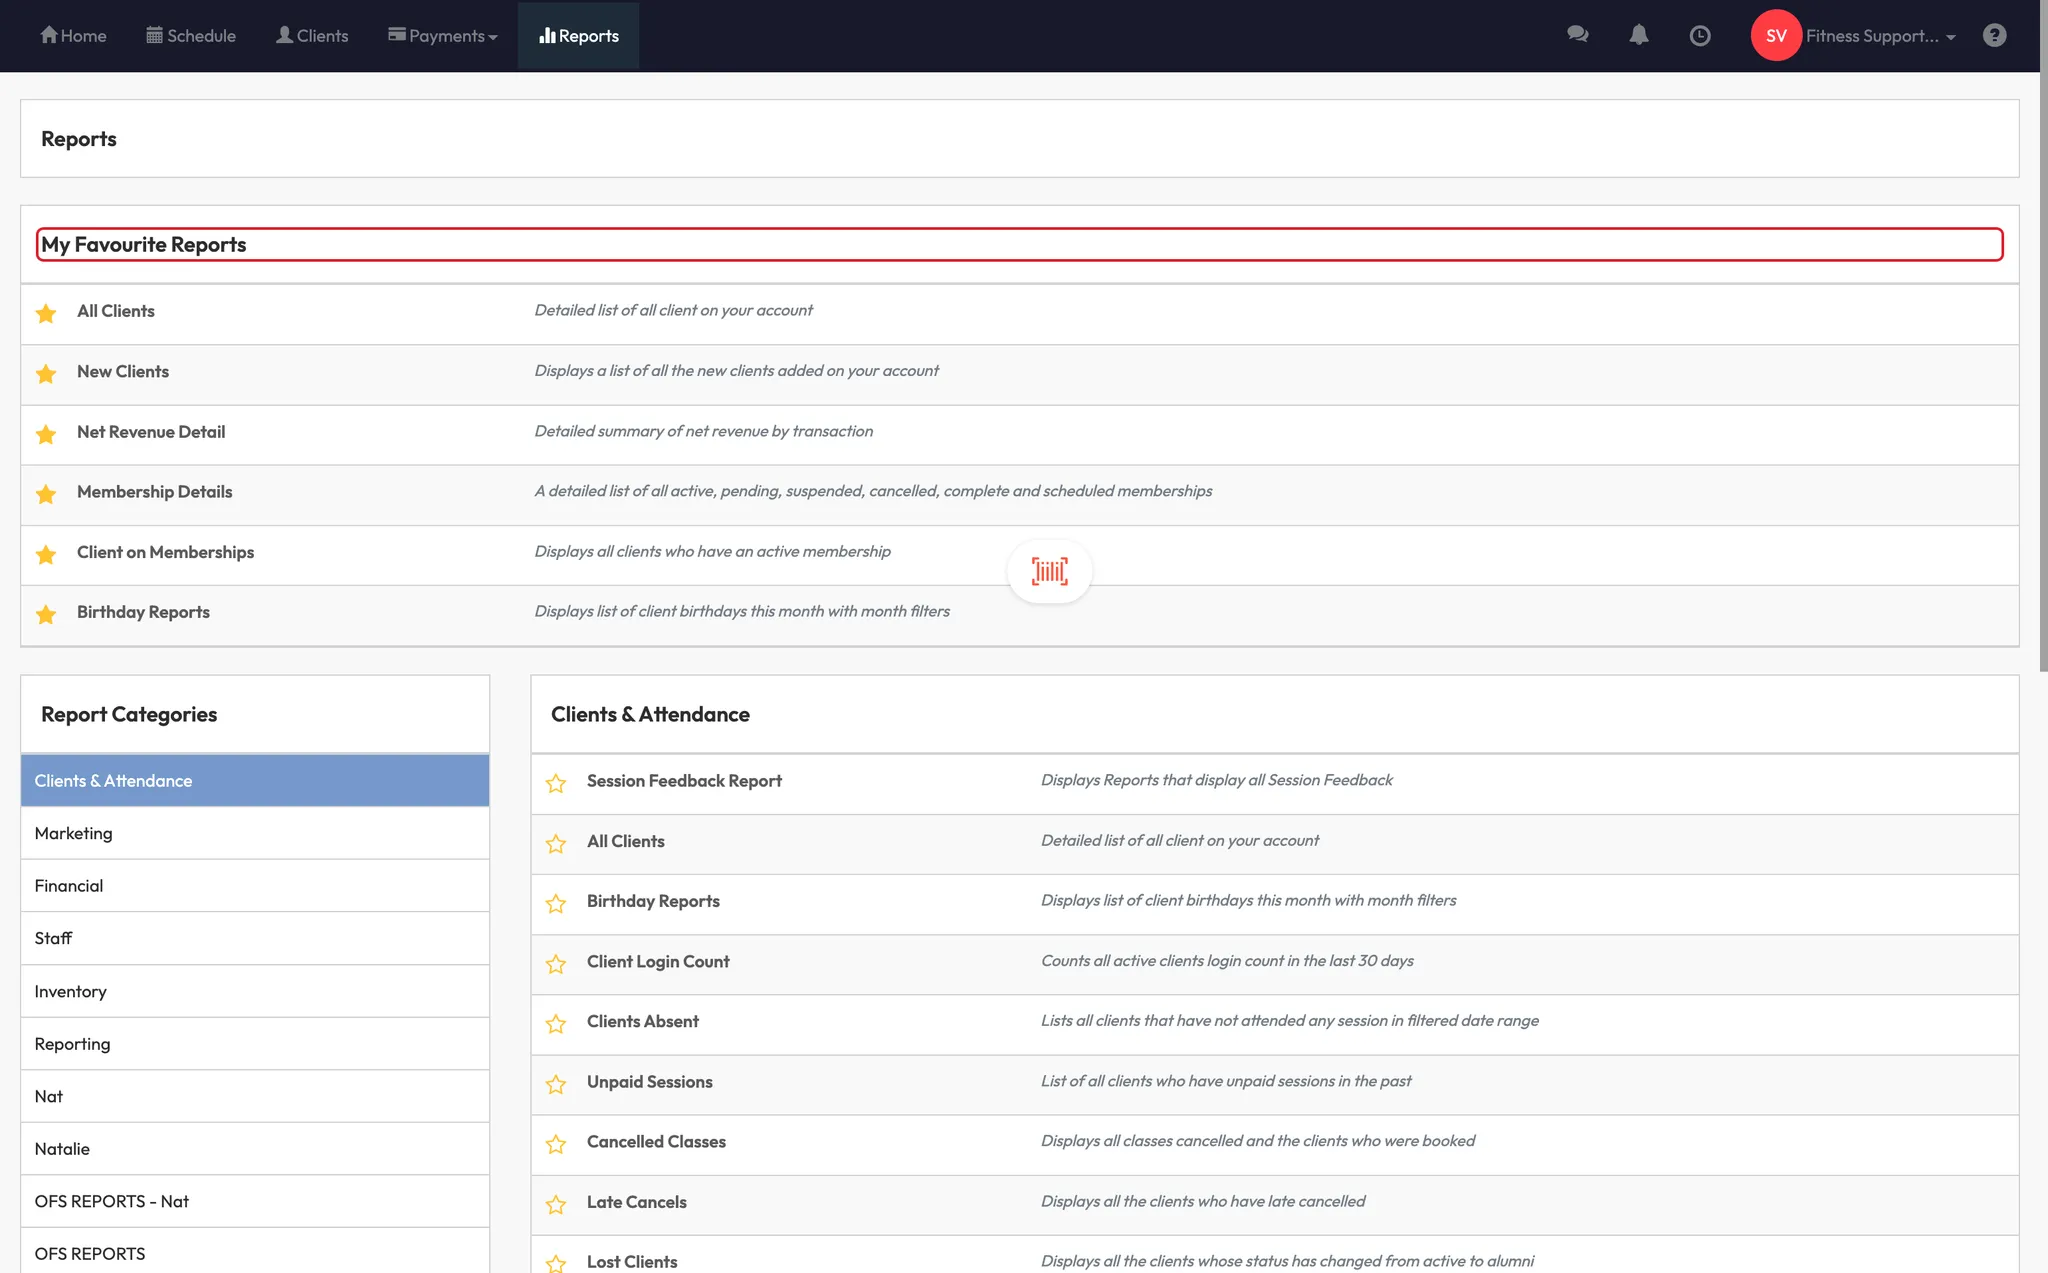The width and height of the screenshot is (2048, 1273).
Task: Click the help question mark icon
Action: 1994,36
